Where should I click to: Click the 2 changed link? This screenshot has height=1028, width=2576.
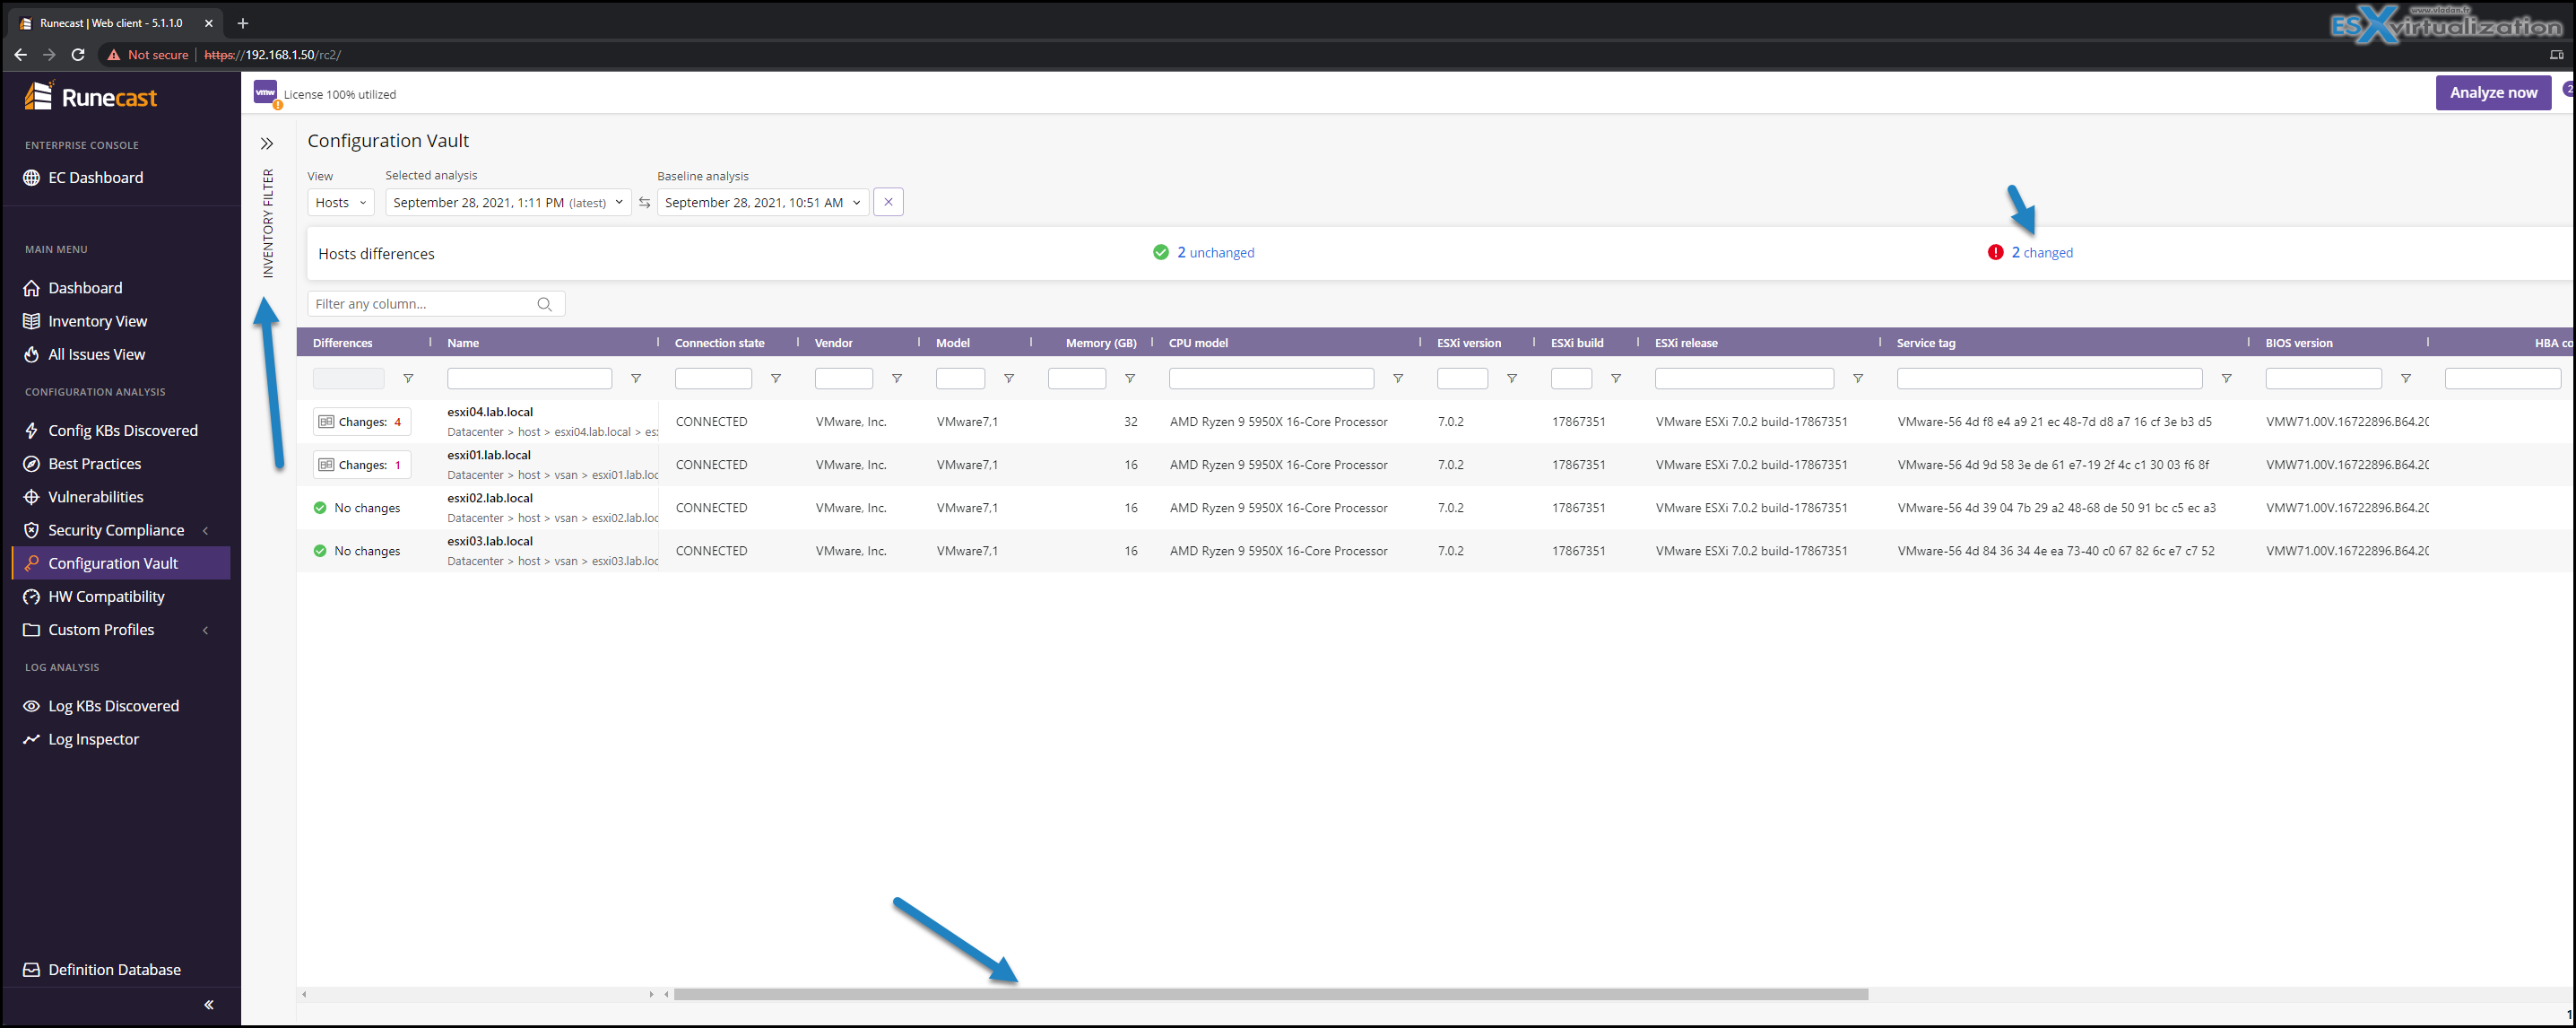[2042, 253]
